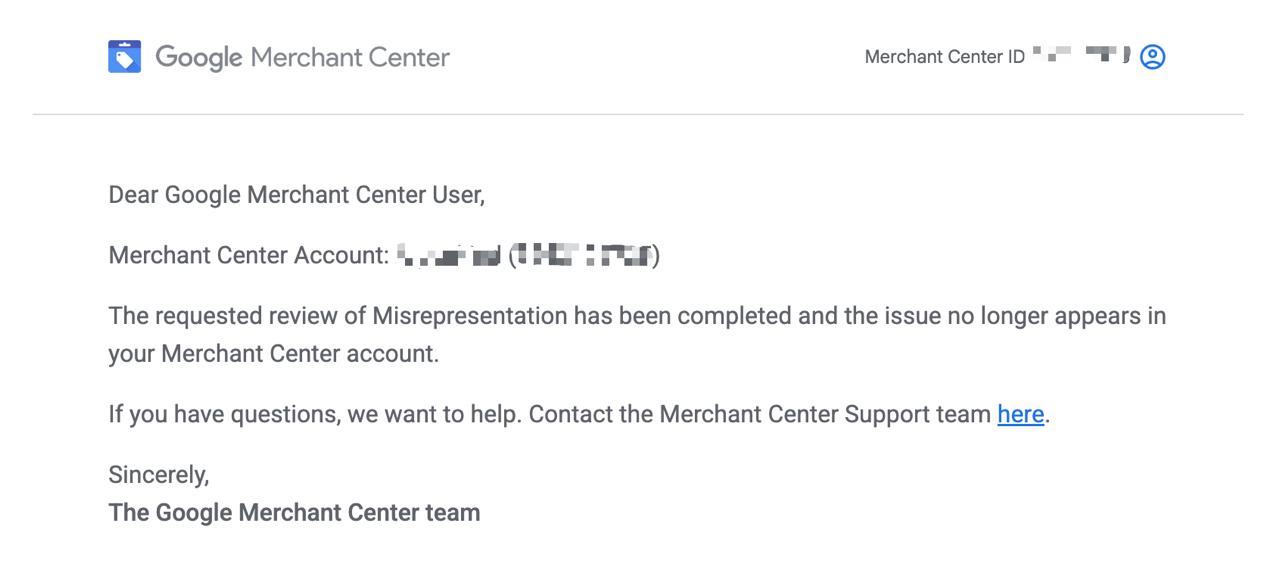Click 'Merchant Center Support team' phrase
Image resolution: width=1280 pixels, height=561 pixels.
(824, 414)
